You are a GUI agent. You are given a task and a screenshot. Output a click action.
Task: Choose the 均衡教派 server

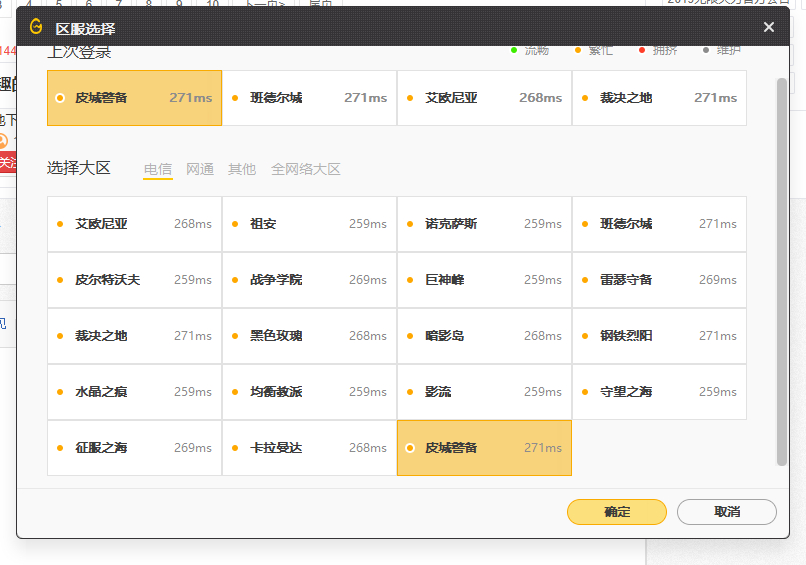point(309,392)
